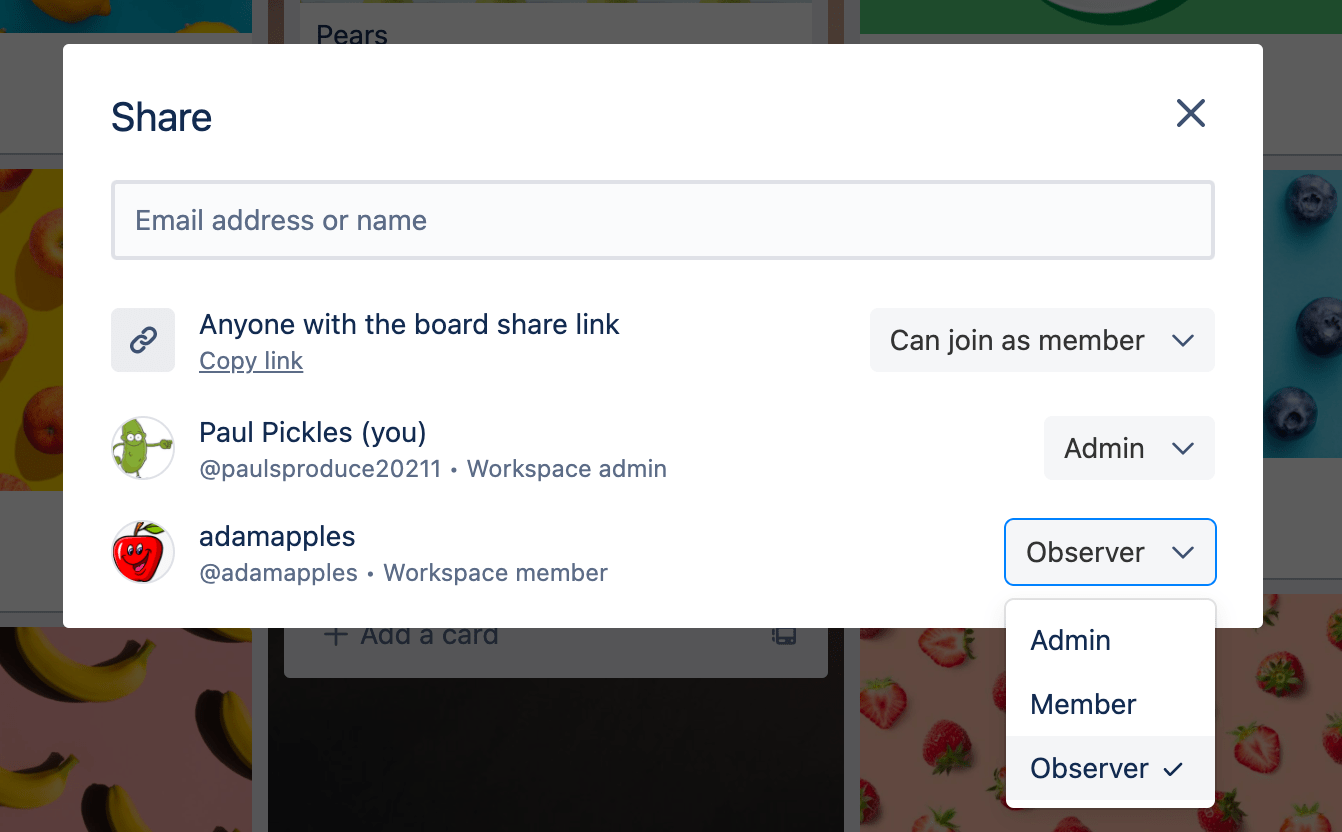
Task: Click adamapples's red apple avatar icon
Action: coord(143,551)
